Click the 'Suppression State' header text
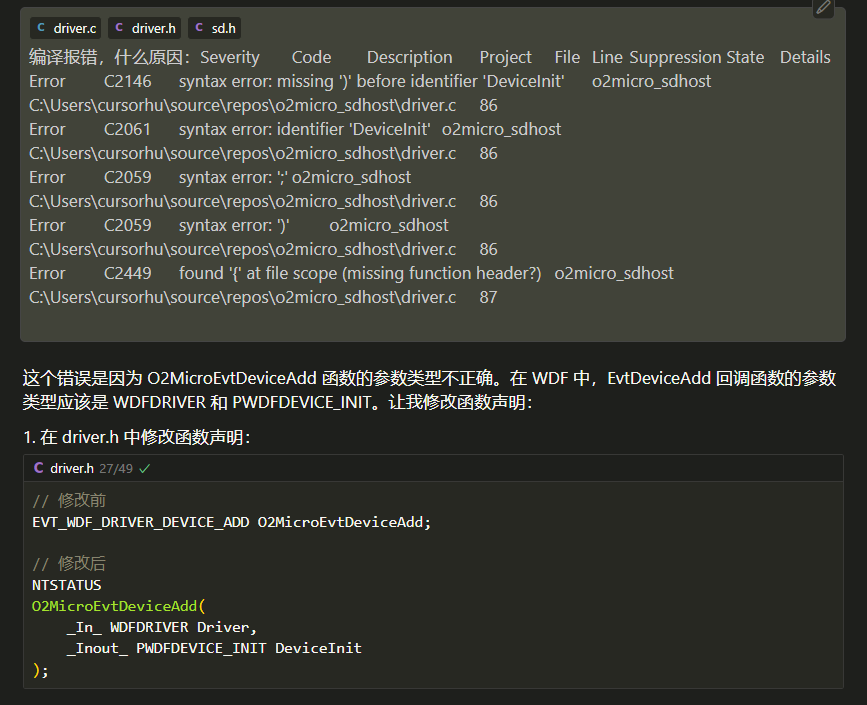Viewport: 867px width, 705px height. tap(697, 58)
